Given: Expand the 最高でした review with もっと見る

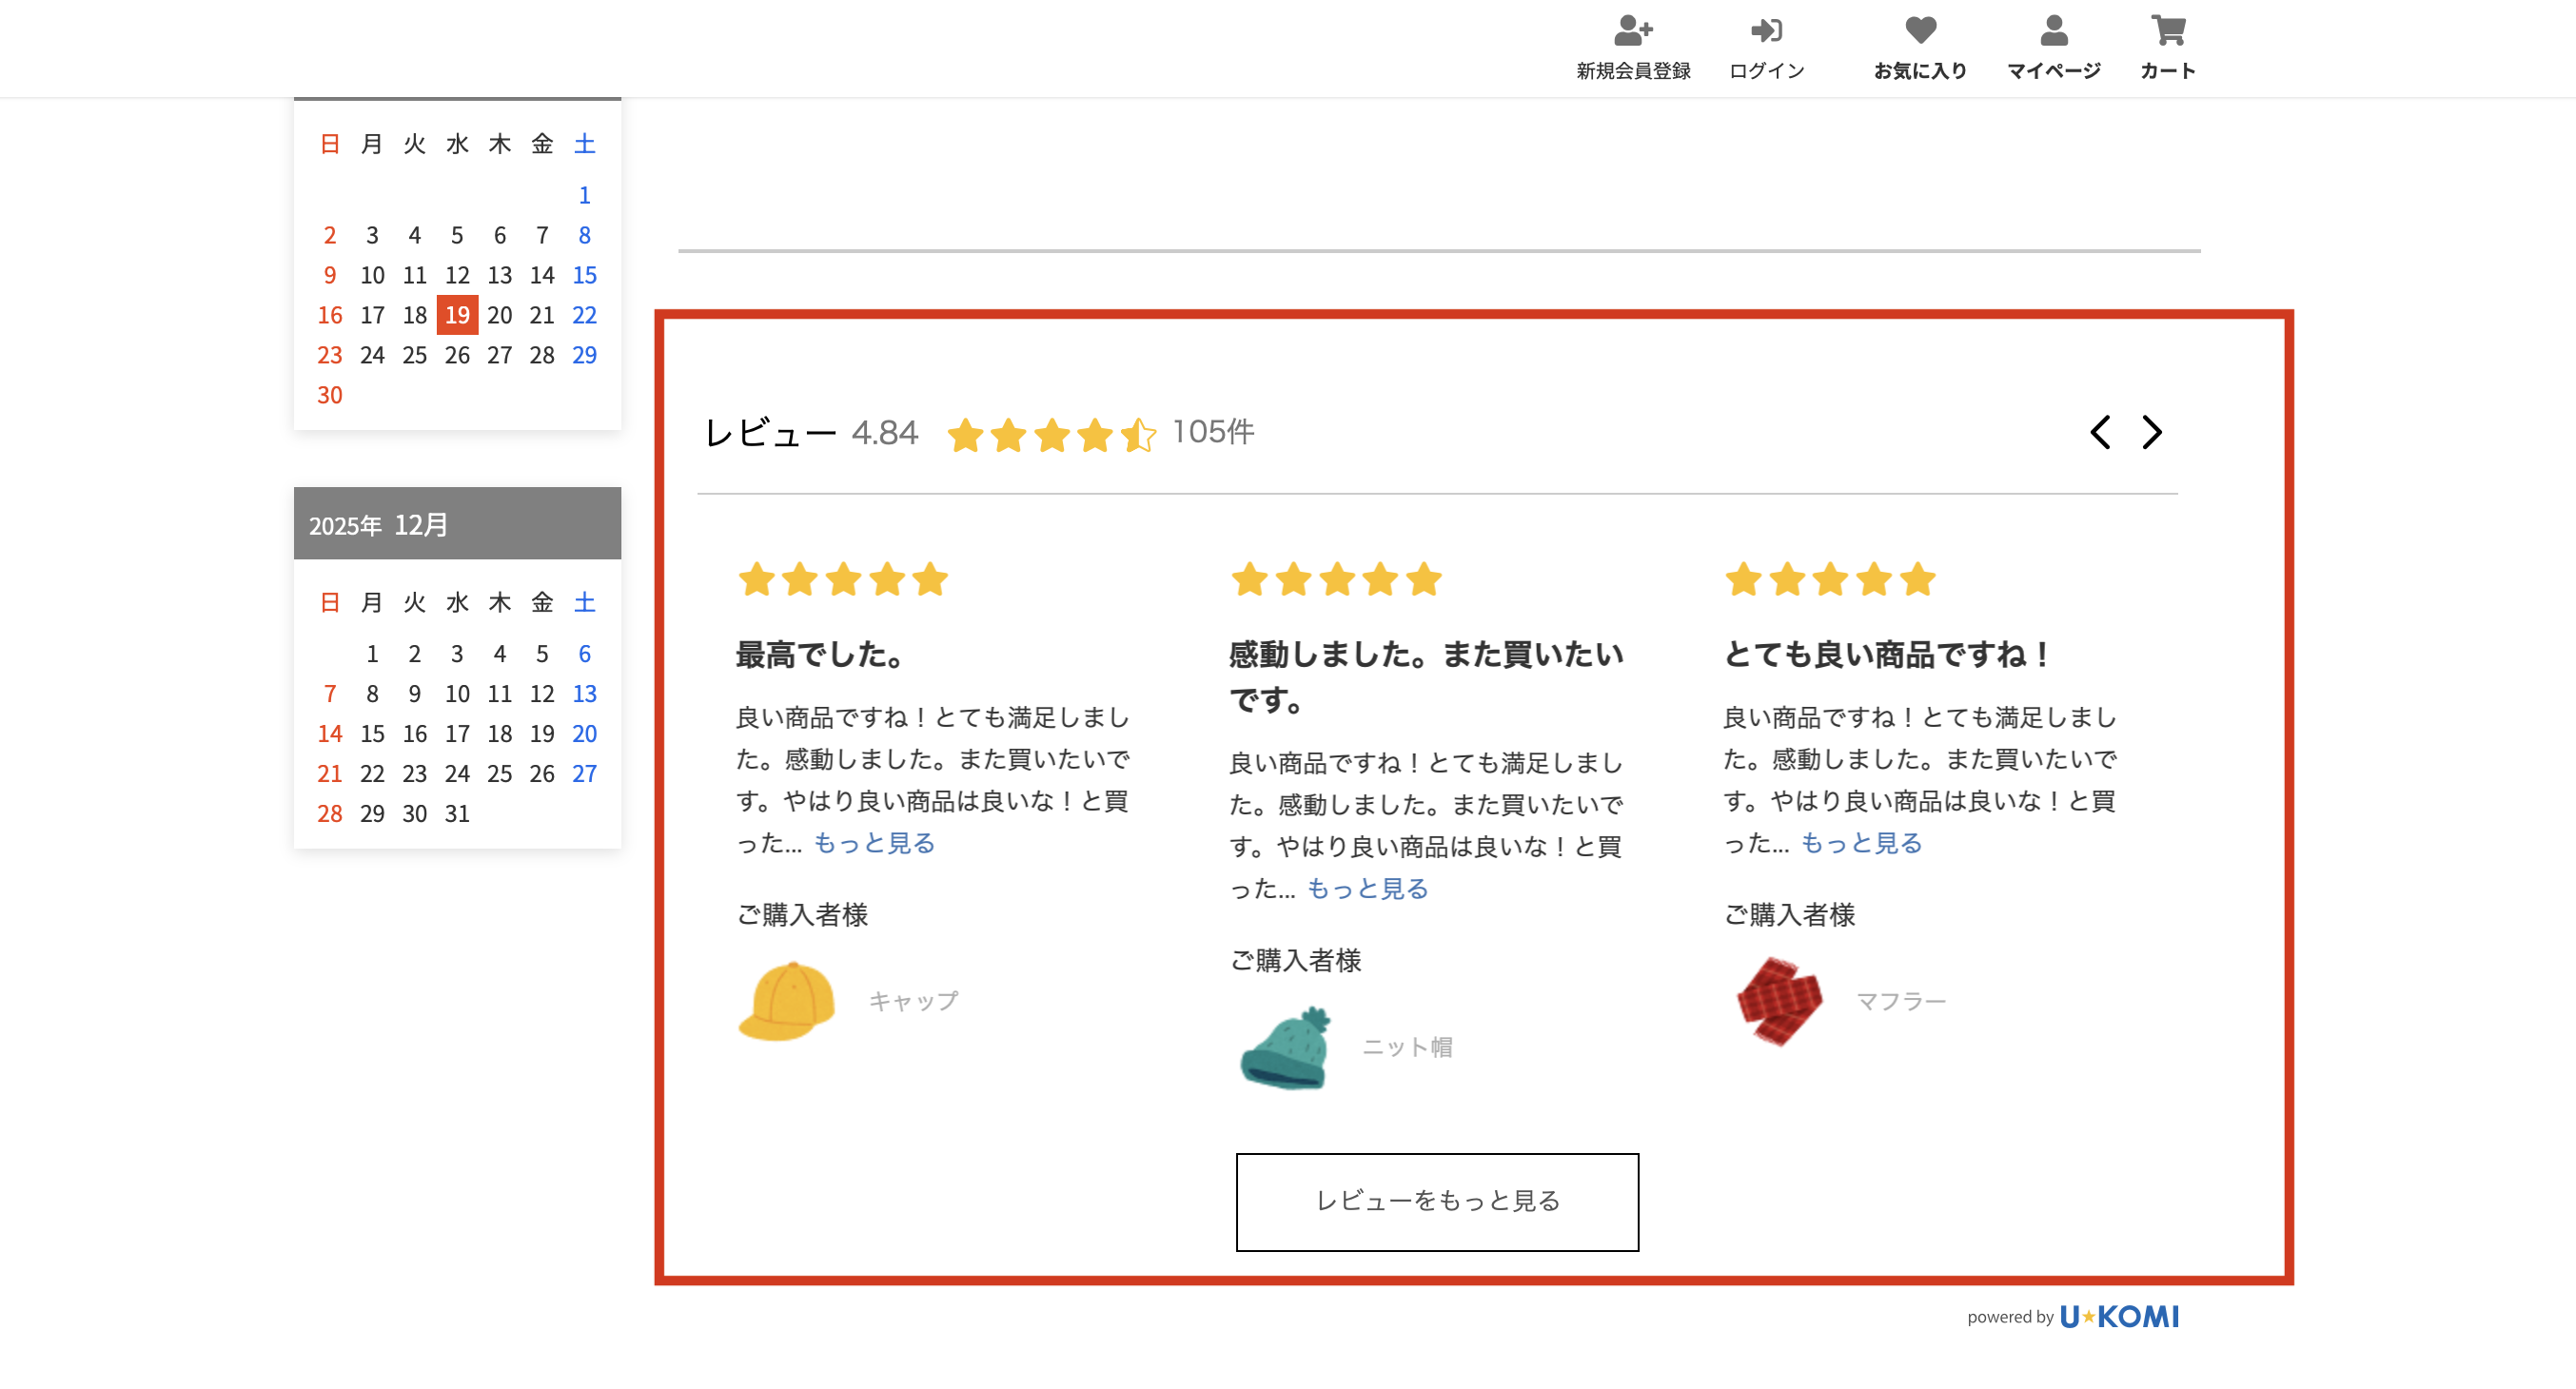Looking at the screenshot, I should pos(873,843).
